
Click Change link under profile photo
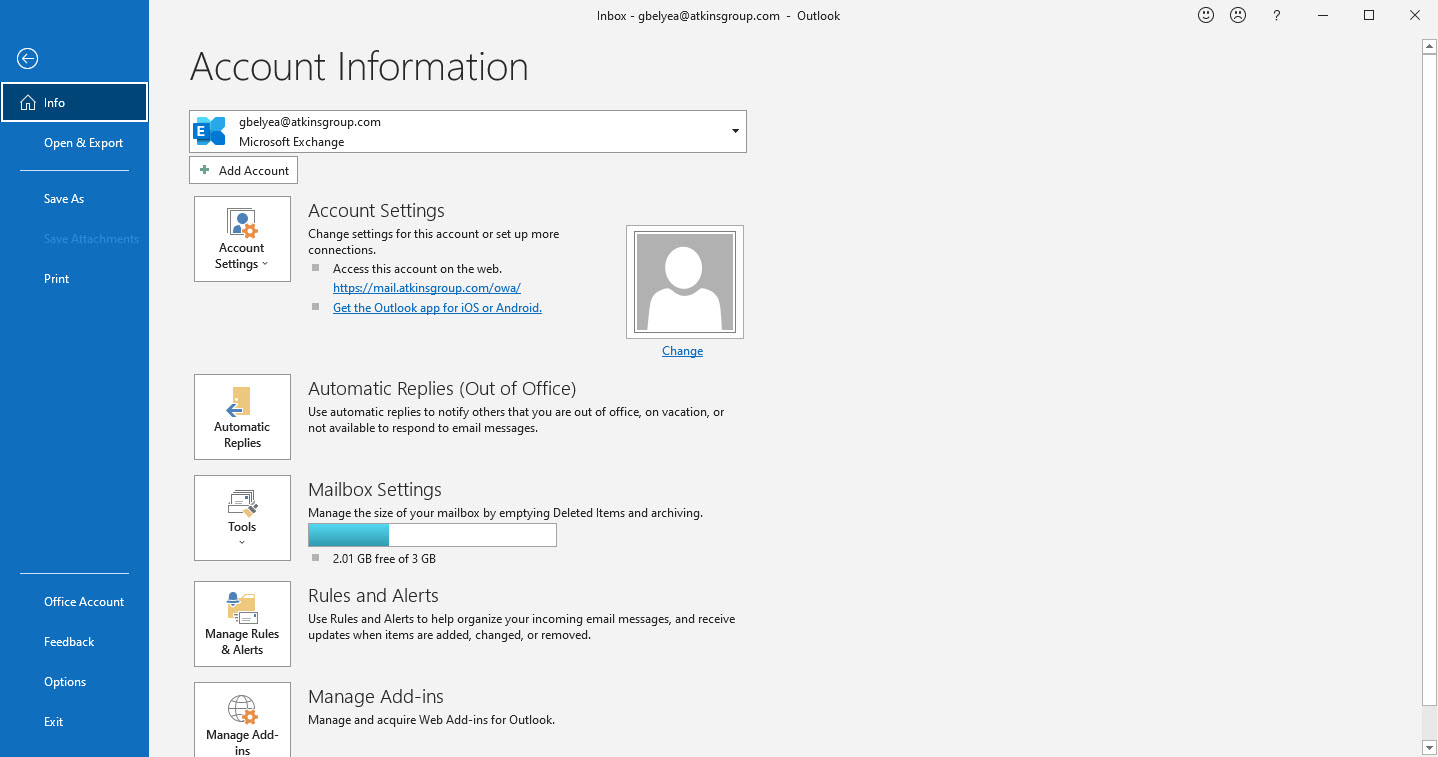682,351
